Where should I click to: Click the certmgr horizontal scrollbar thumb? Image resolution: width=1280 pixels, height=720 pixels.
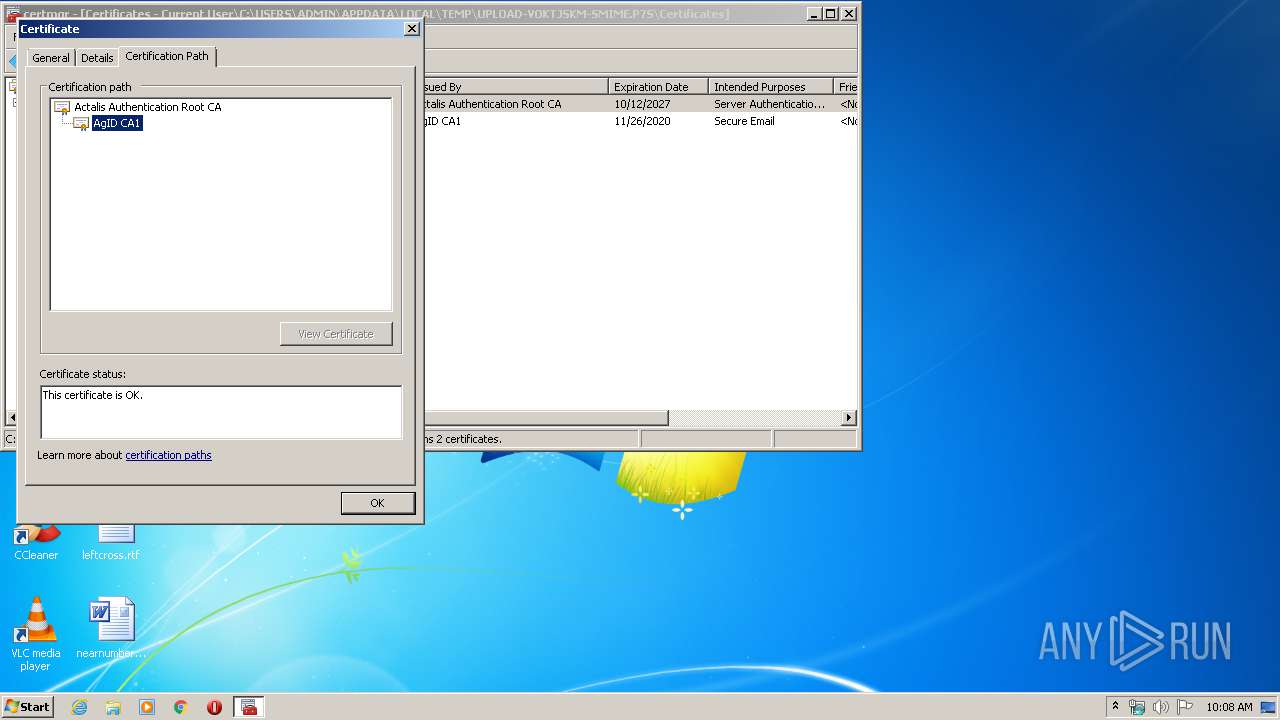tap(545, 418)
